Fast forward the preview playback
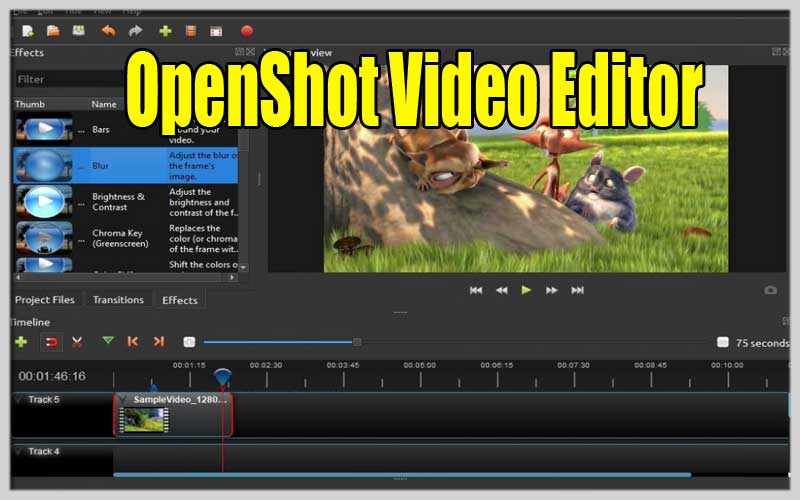 coord(552,290)
